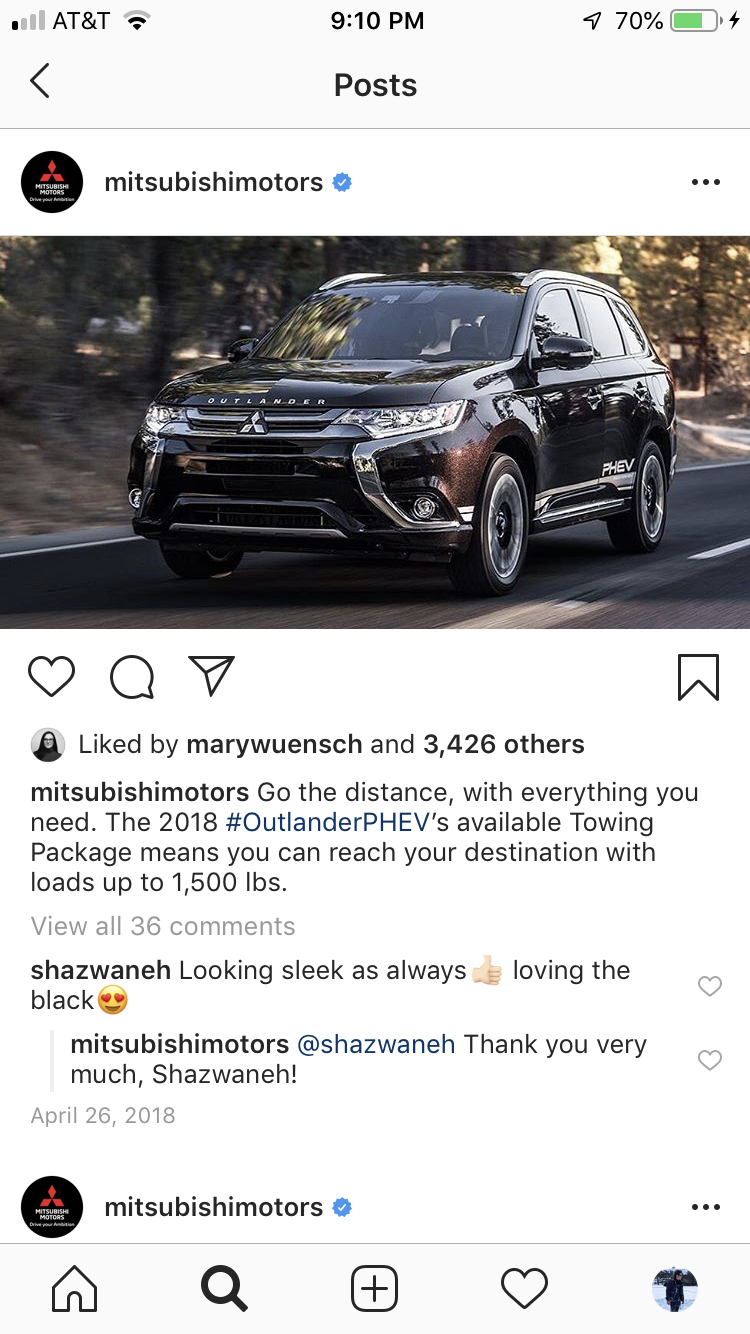
Task: Like the Outlander PHEV post
Action: point(51,677)
